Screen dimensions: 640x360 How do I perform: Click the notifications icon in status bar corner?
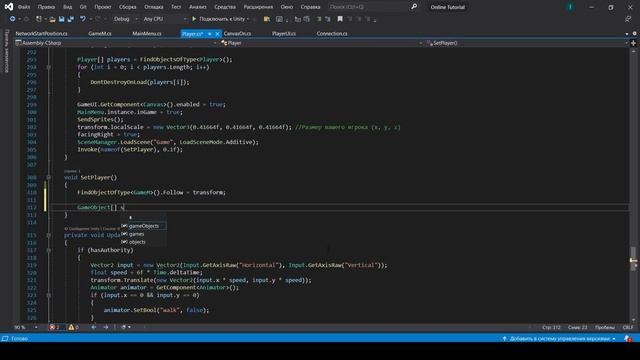pos(628,339)
